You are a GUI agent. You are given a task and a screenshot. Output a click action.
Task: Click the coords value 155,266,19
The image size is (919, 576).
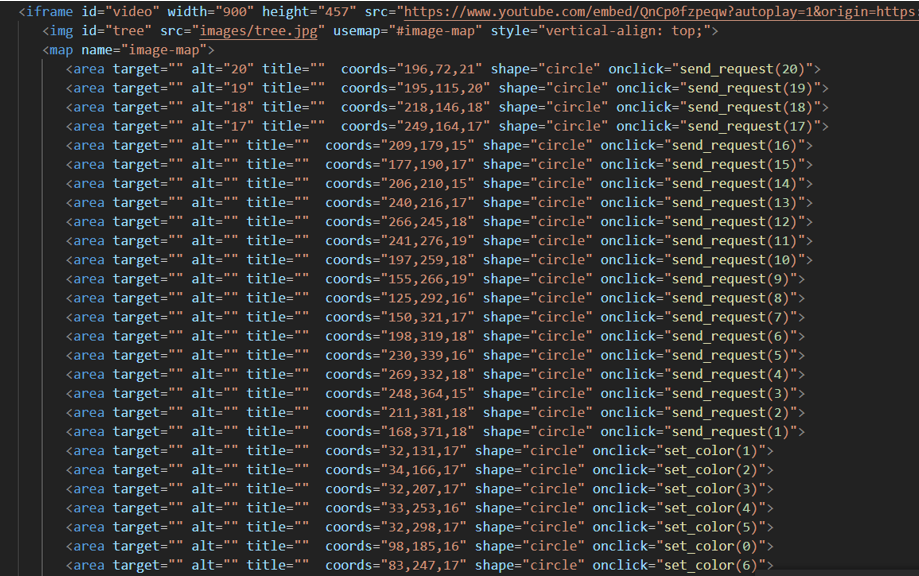[427, 280]
